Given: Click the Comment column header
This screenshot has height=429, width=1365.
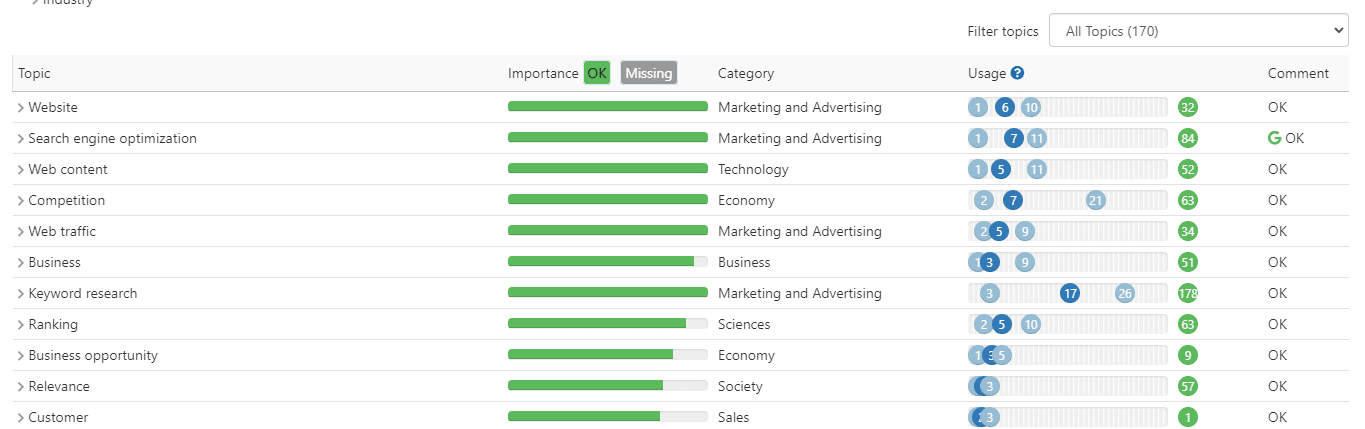Looking at the screenshot, I should click(1298, 73).
